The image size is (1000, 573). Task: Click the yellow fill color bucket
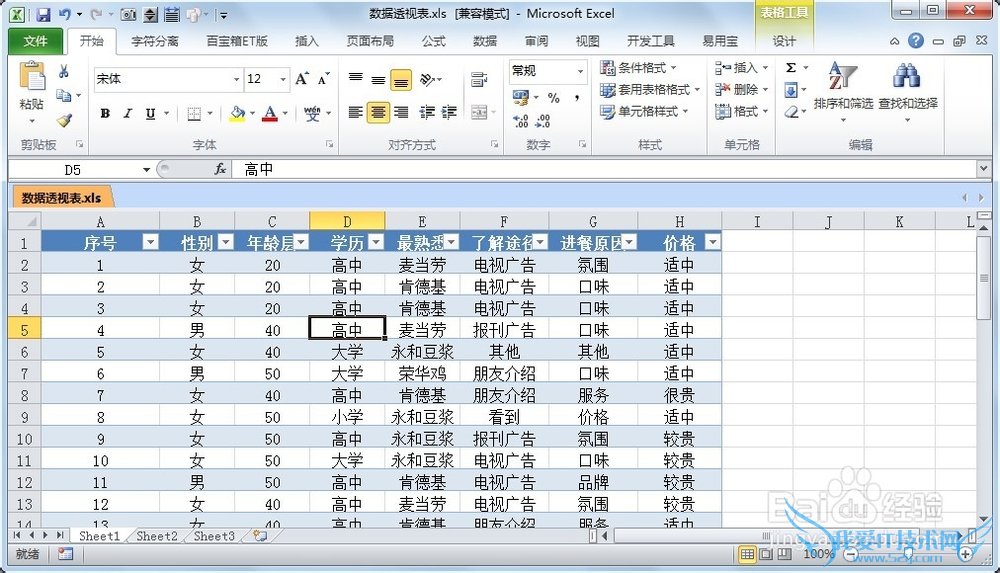tap(237, 114)
